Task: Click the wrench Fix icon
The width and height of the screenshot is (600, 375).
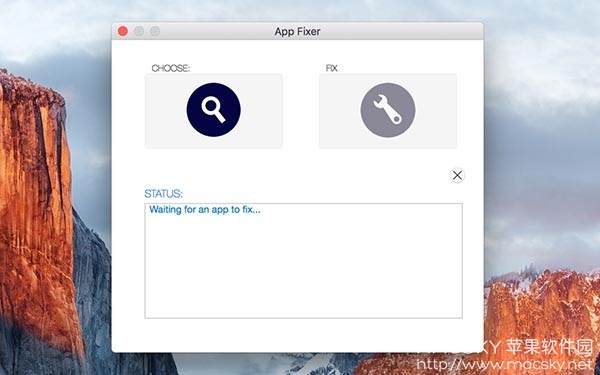Action: [388, 110]
